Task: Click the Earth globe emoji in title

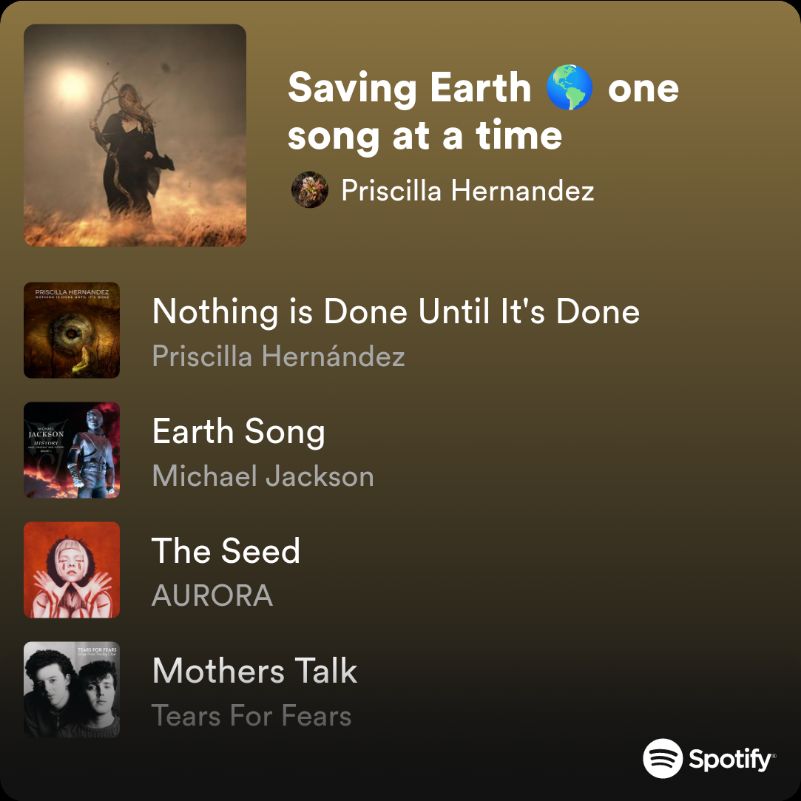Action: pos(570,89)
